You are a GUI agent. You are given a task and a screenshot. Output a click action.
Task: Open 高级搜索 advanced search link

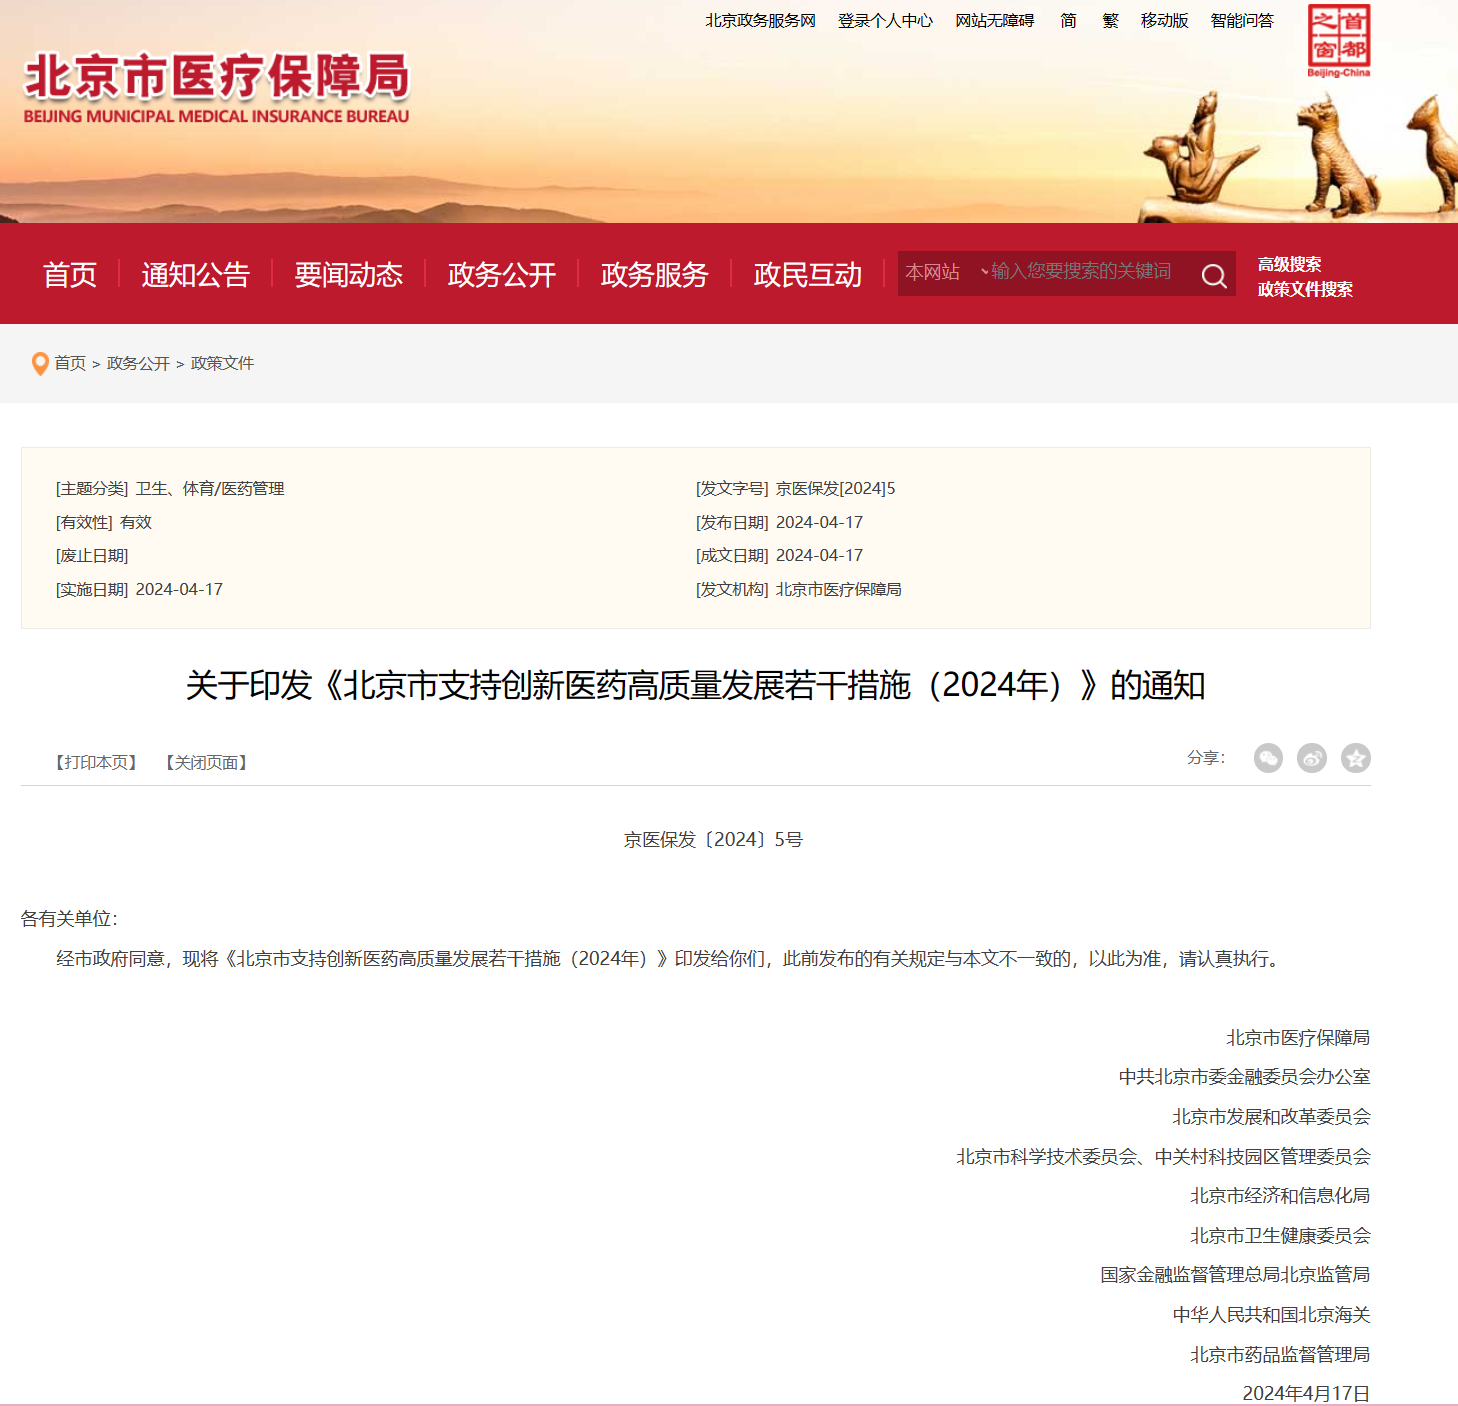[x=1289, y=264]
